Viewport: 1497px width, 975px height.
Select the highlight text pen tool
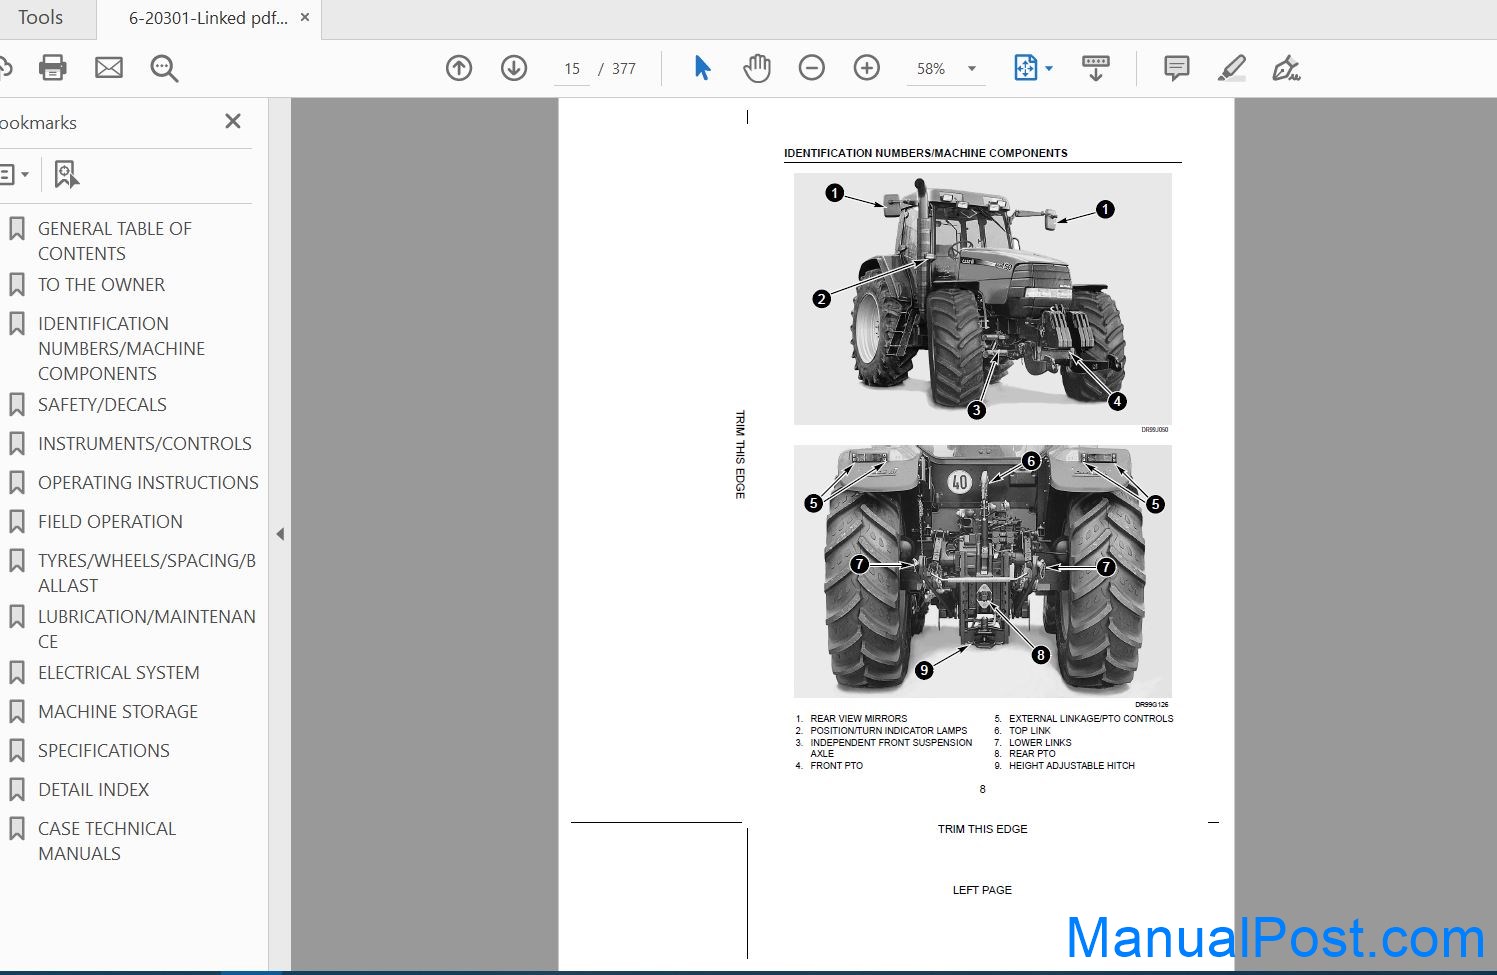1232,68
